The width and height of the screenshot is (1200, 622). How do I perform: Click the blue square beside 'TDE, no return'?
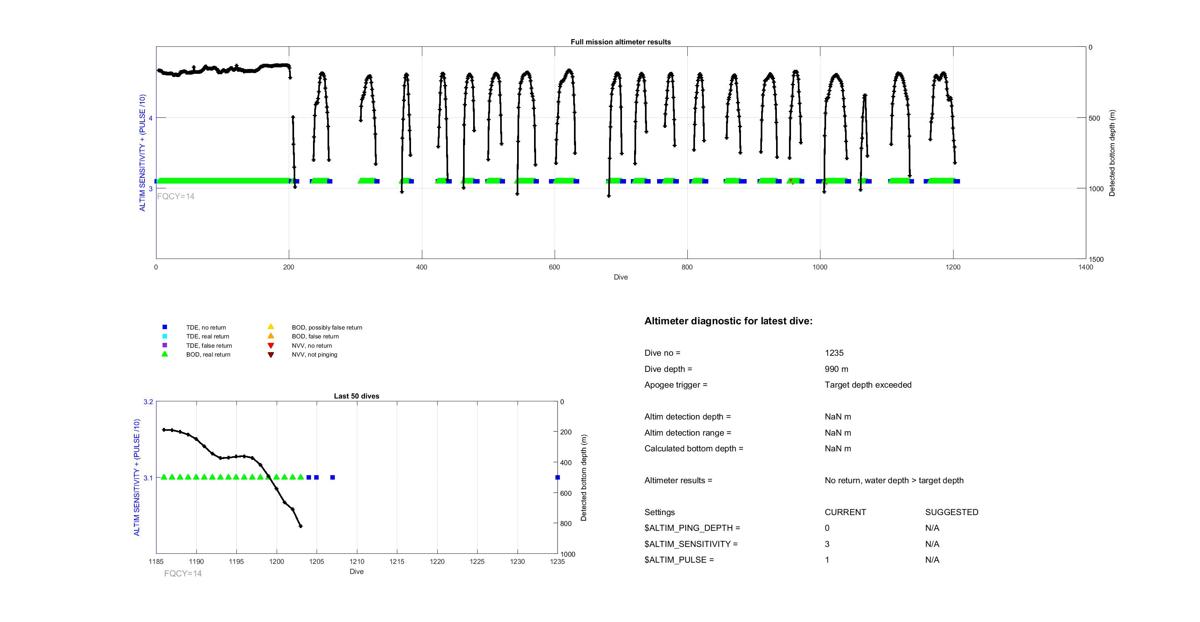(x=164, y=327)
